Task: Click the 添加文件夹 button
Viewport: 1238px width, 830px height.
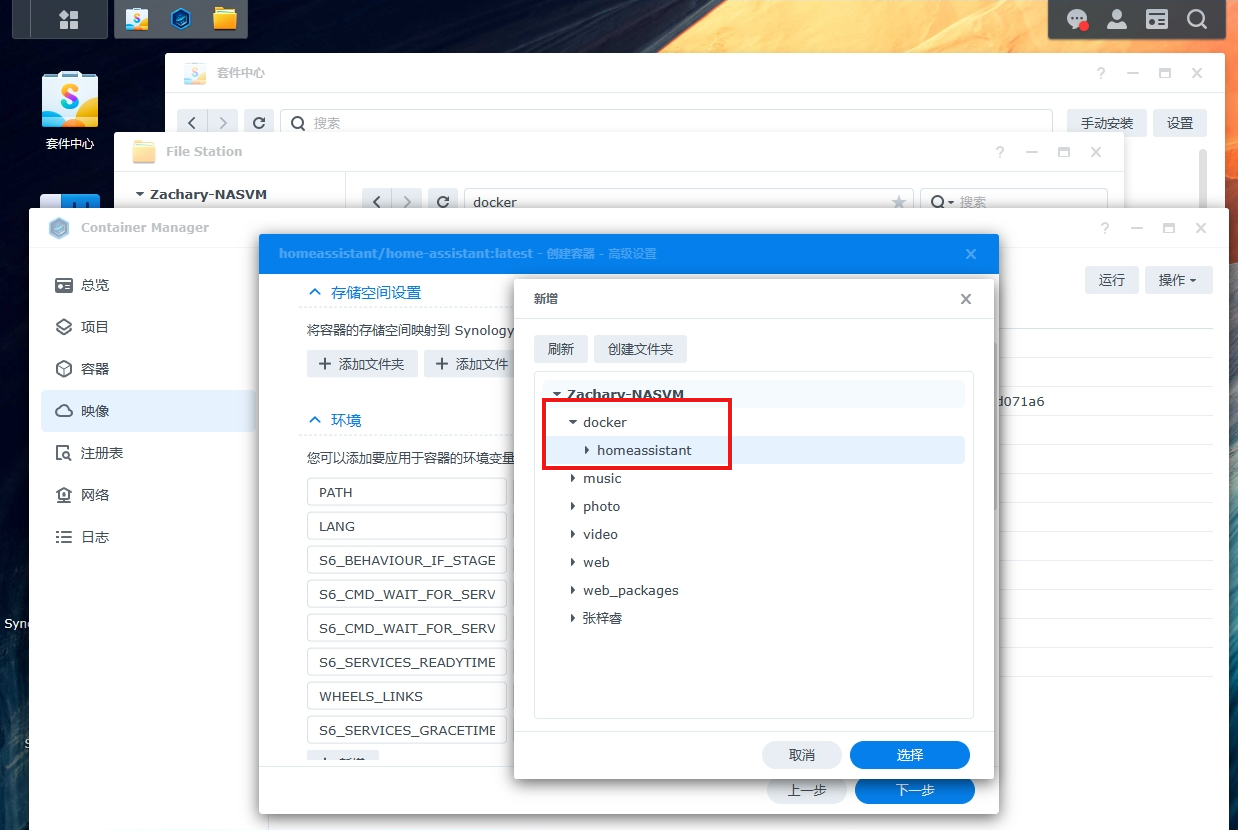Action: click(x=362, y=364)
